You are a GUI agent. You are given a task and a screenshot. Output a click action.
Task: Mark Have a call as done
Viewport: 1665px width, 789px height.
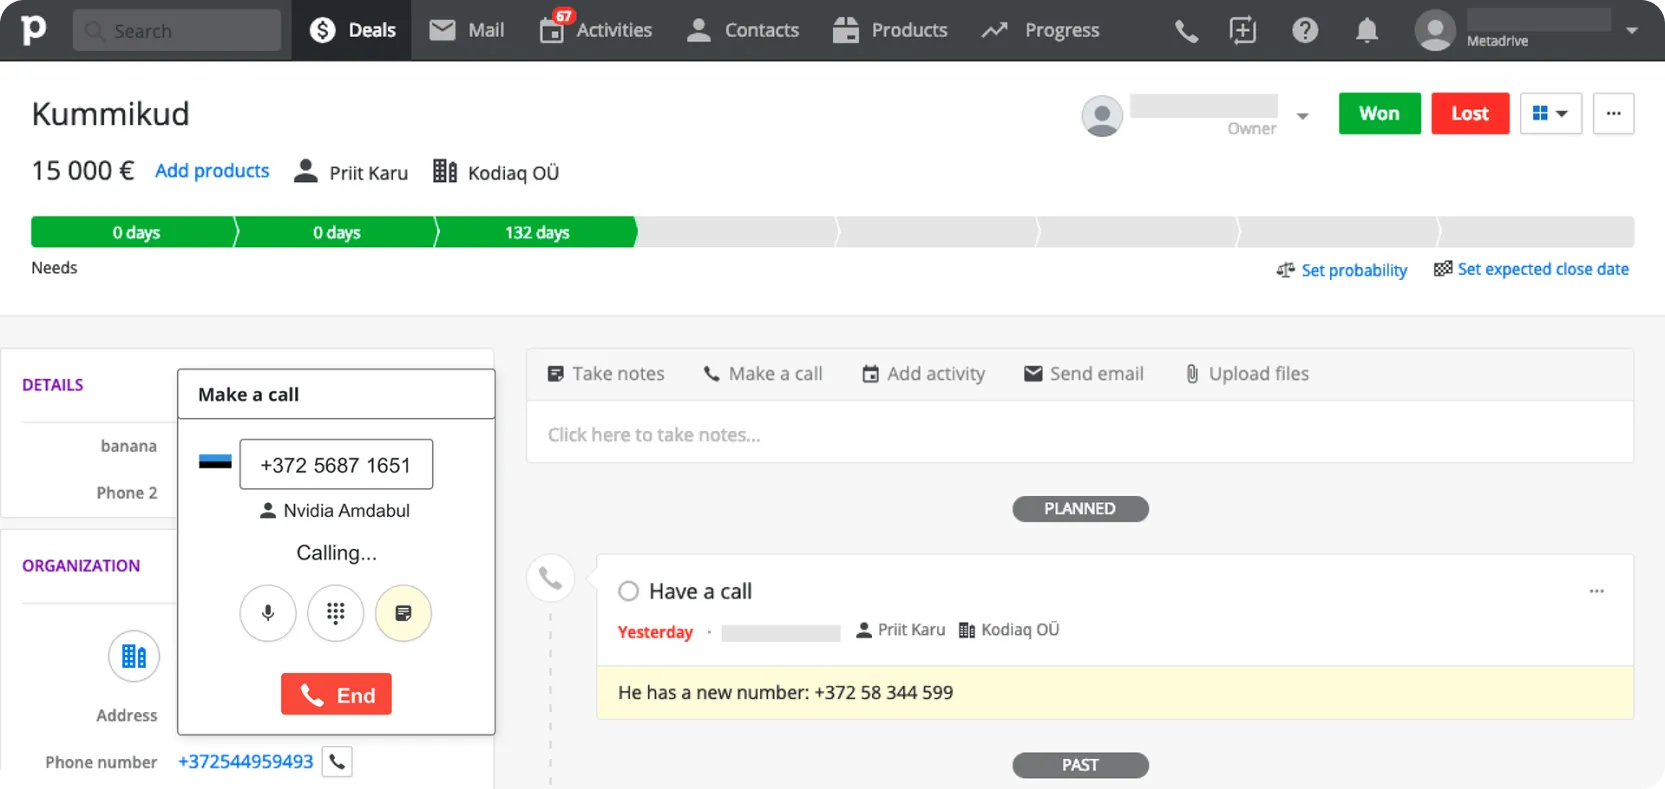coord(628,591)
